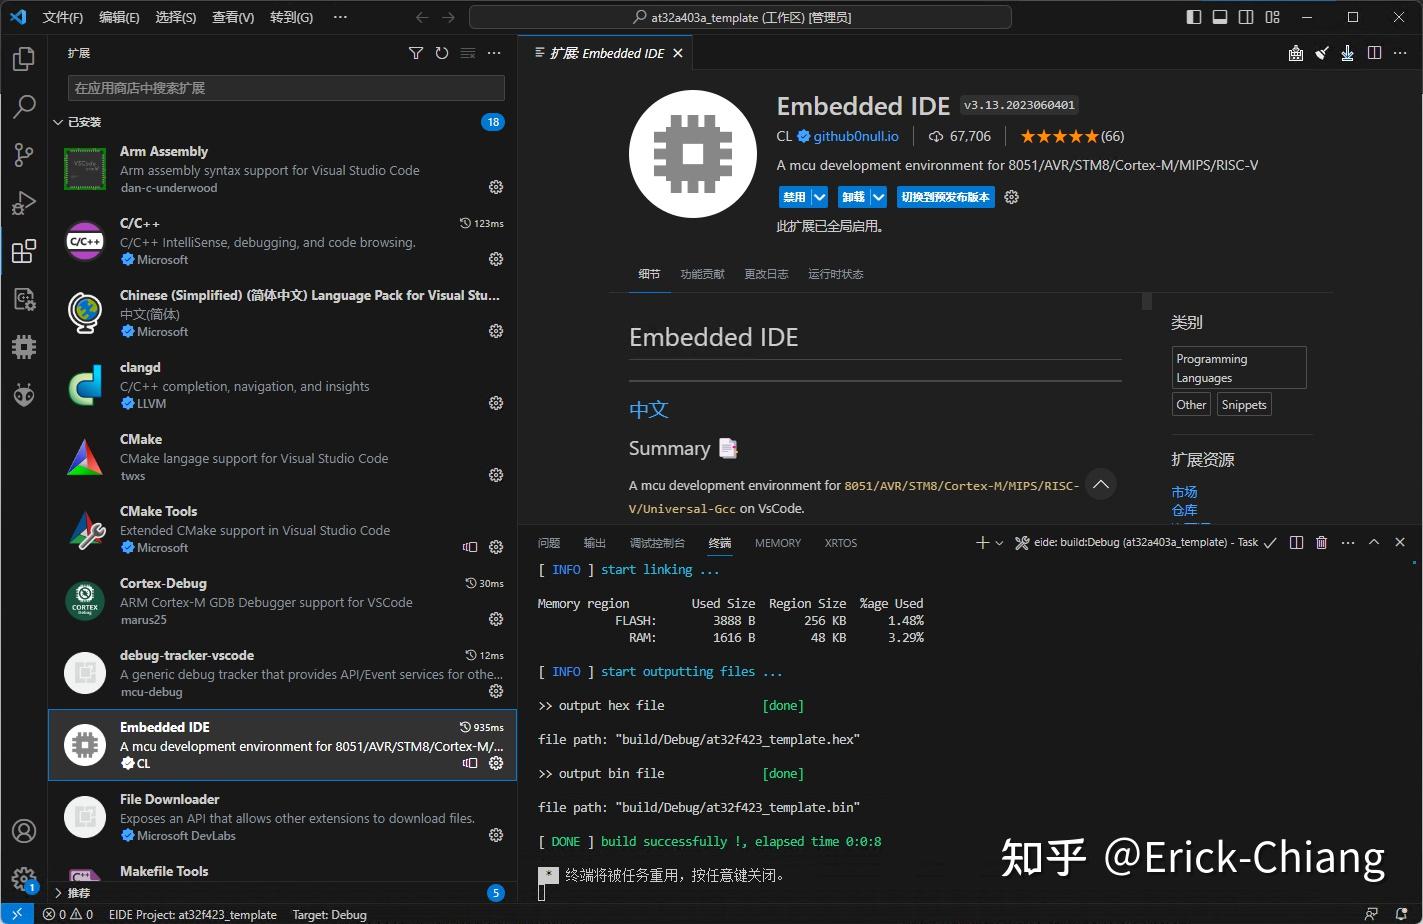
Task: Click the blue flash download icon
Action: click(1348, 53)
